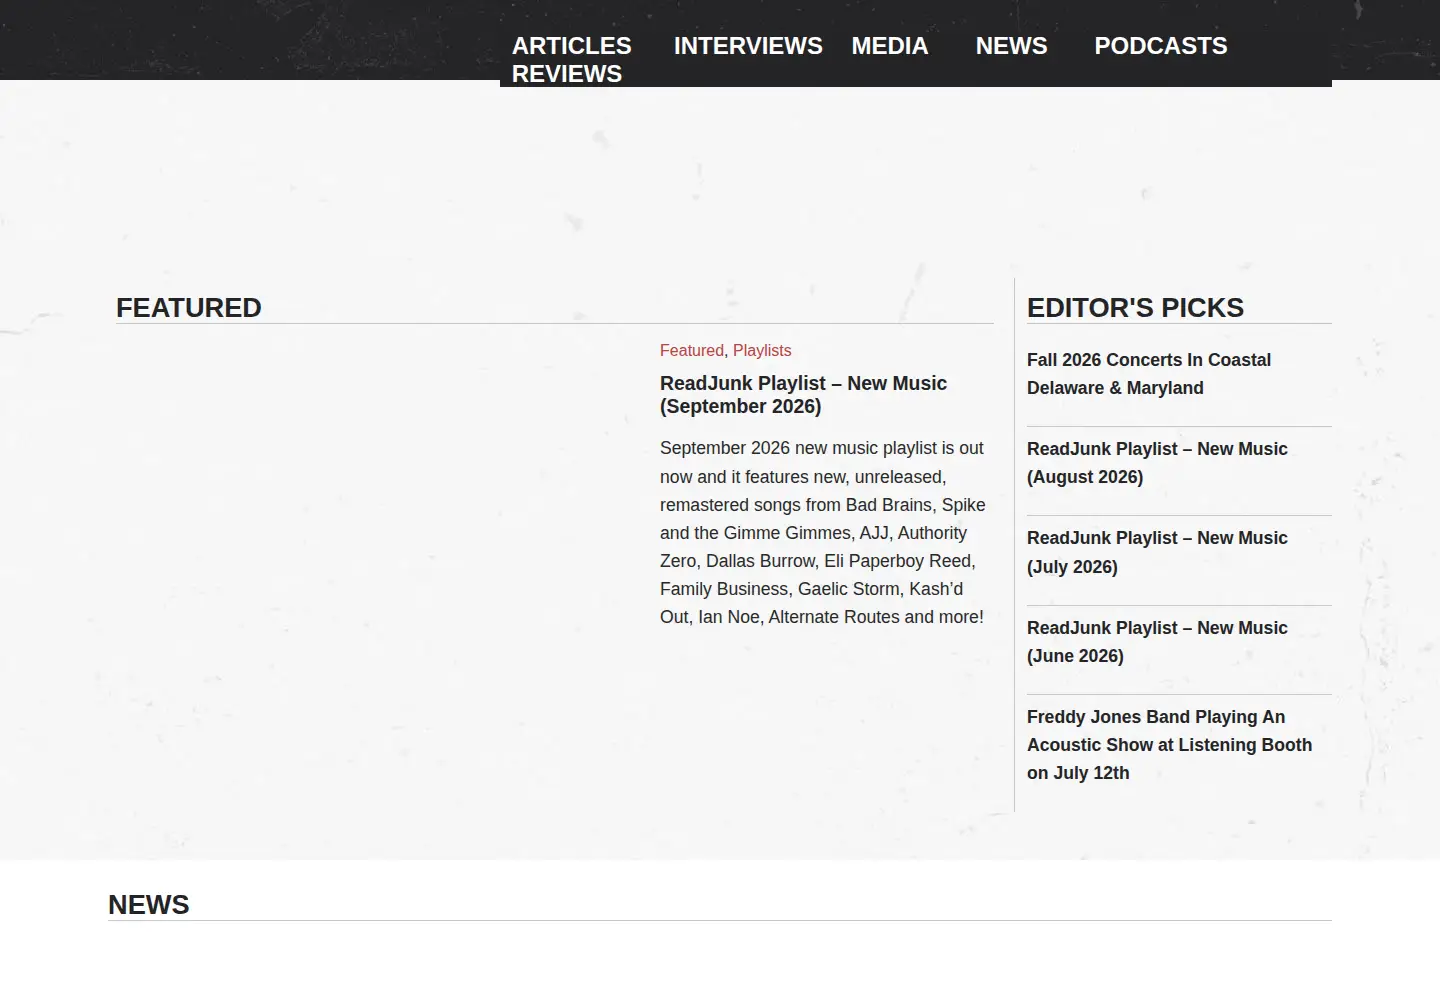Open the Interviews menu item
The image size is (1440, 1000).
[x=748, y=46]
